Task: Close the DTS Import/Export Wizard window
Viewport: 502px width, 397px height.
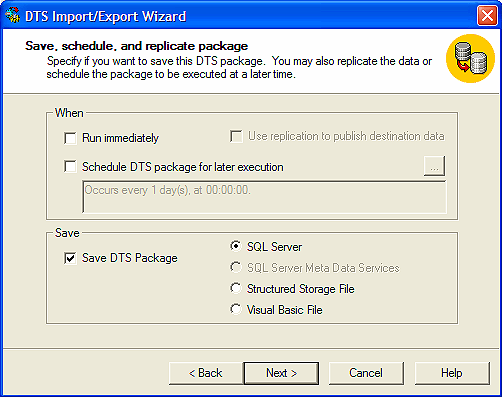Action: click(x=487, y=16)
